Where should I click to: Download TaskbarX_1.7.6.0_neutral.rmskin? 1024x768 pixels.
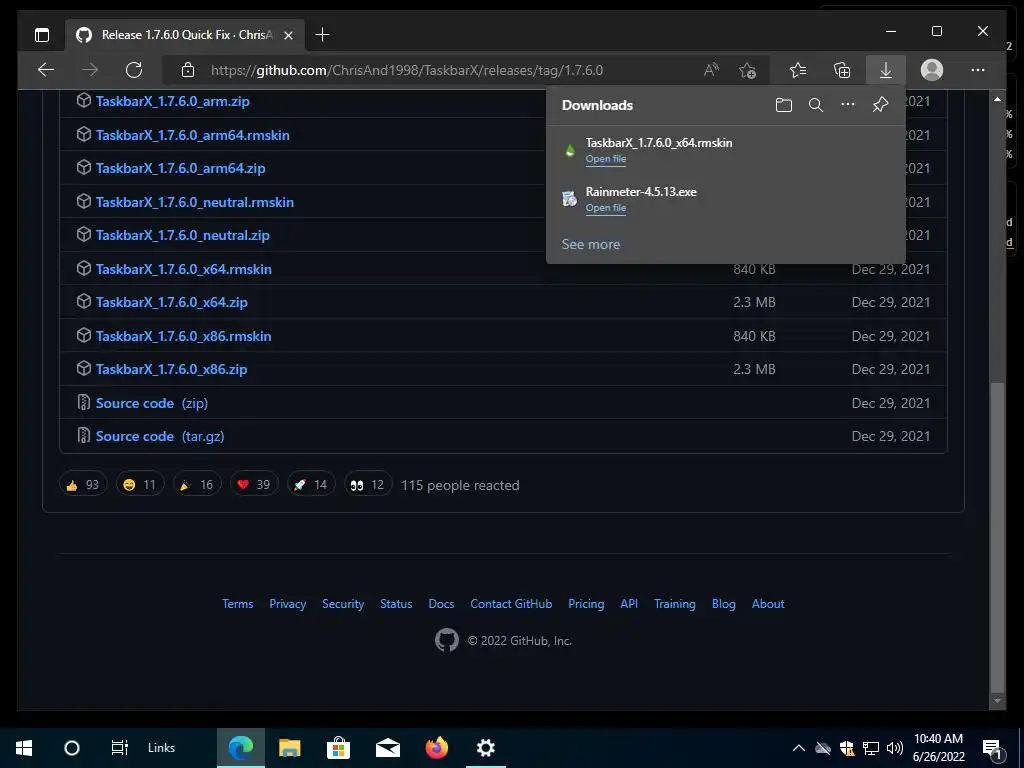tap(195, 202)
